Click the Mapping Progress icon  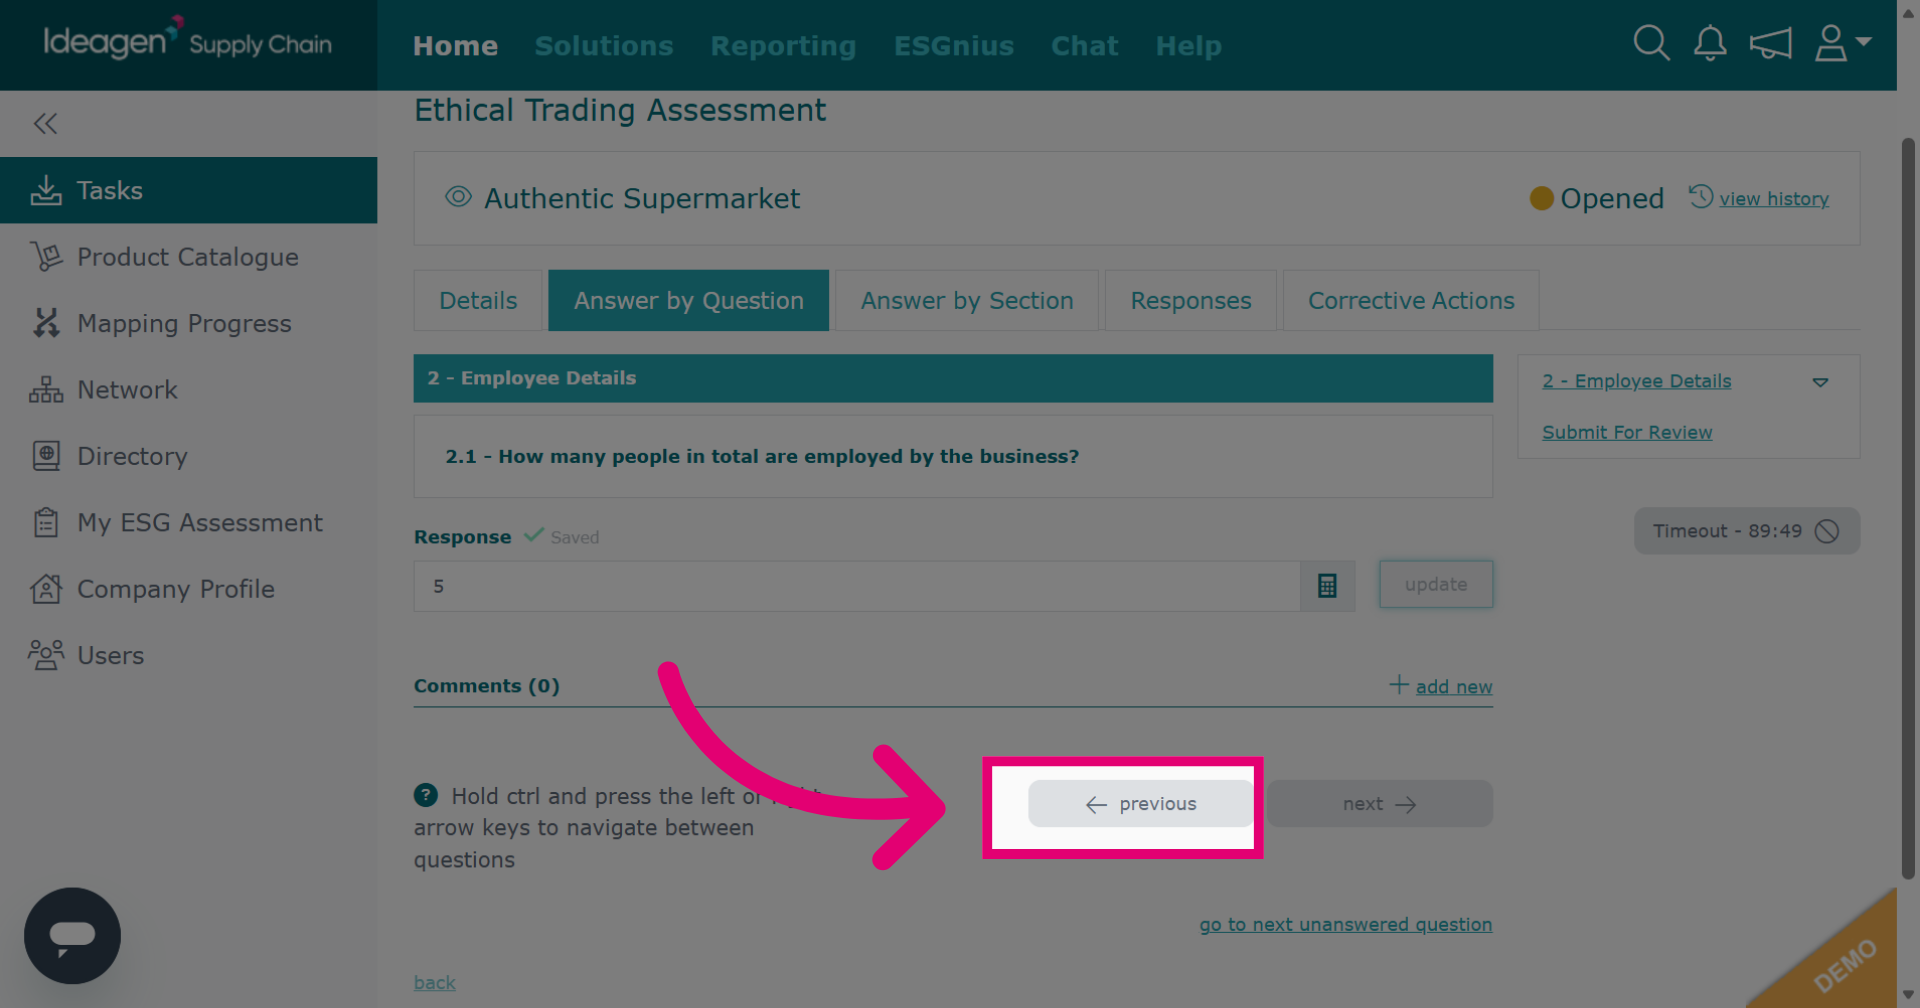pos(46,323)
